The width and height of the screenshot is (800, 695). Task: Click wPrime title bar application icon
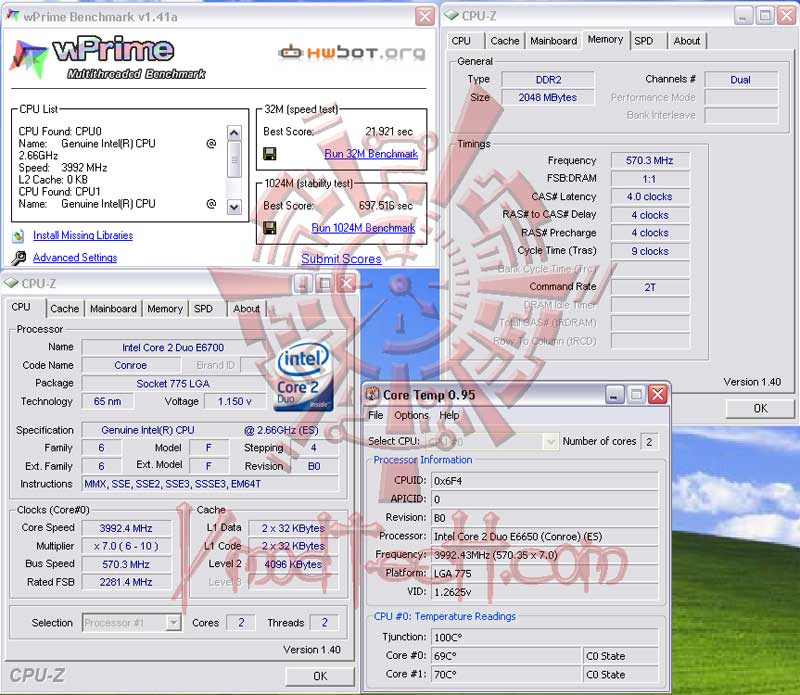(x=13, y=16)
